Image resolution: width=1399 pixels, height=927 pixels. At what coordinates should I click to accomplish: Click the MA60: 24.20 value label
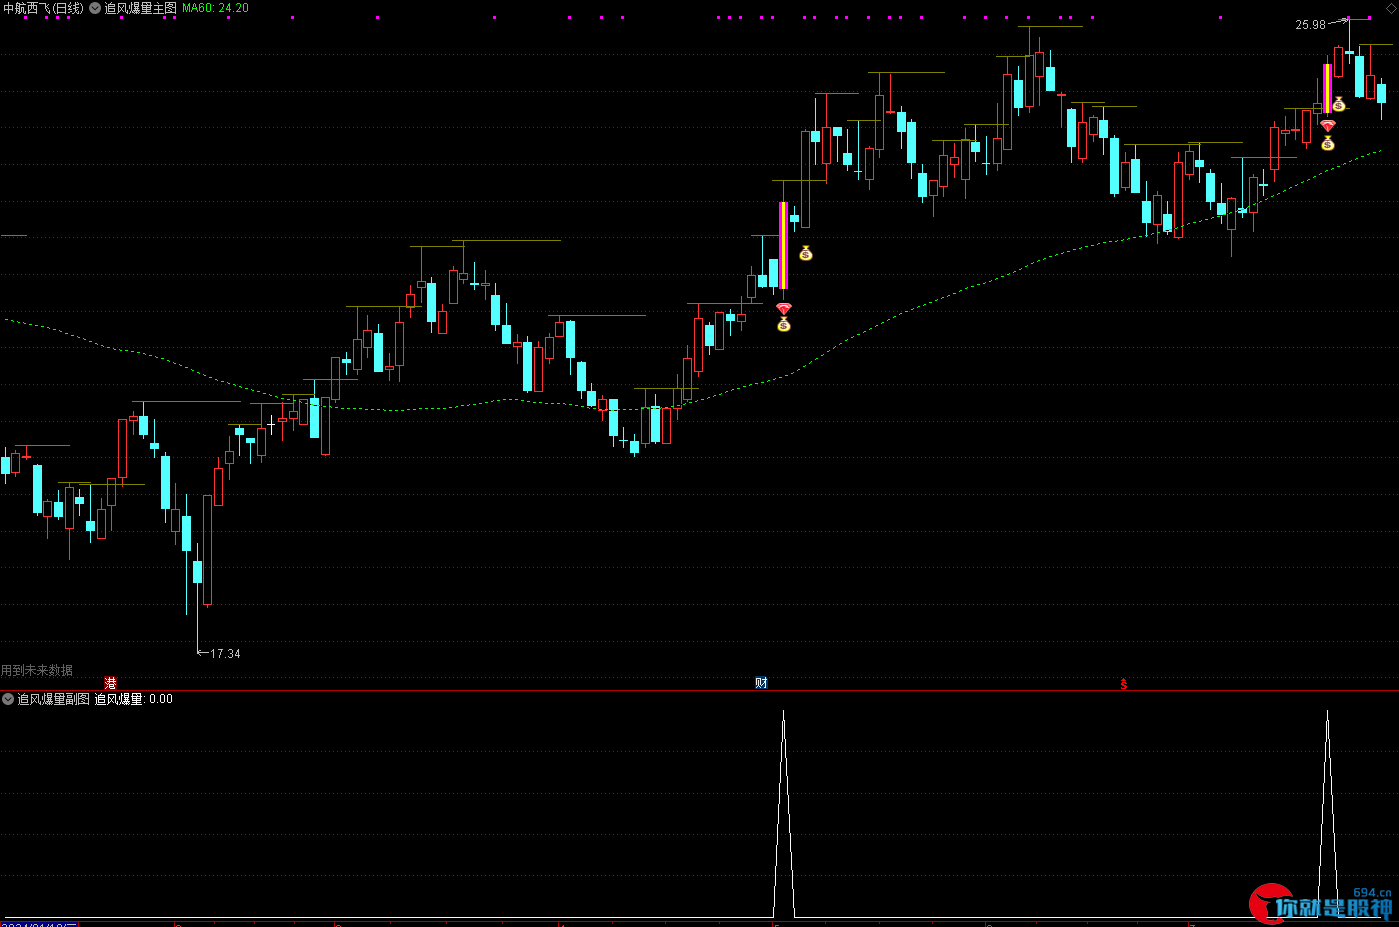[x=215, y=8]
